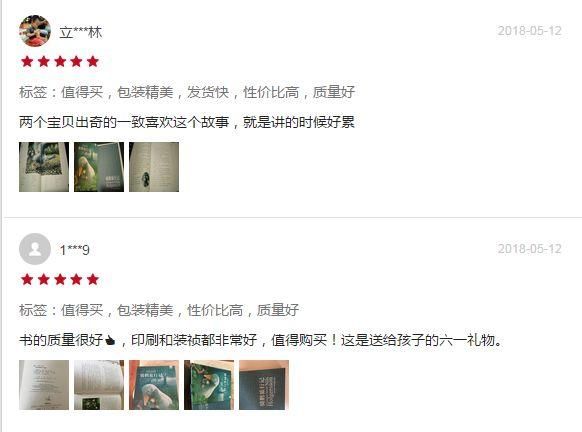The width and height of the screenshot is (582, 432).
Task: Select five-star rating of first review
Action: [x=60, y=62]
